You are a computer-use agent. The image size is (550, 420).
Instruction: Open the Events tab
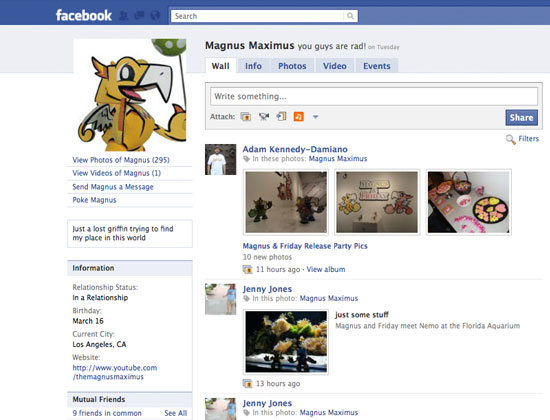click(x=377, y=66)
